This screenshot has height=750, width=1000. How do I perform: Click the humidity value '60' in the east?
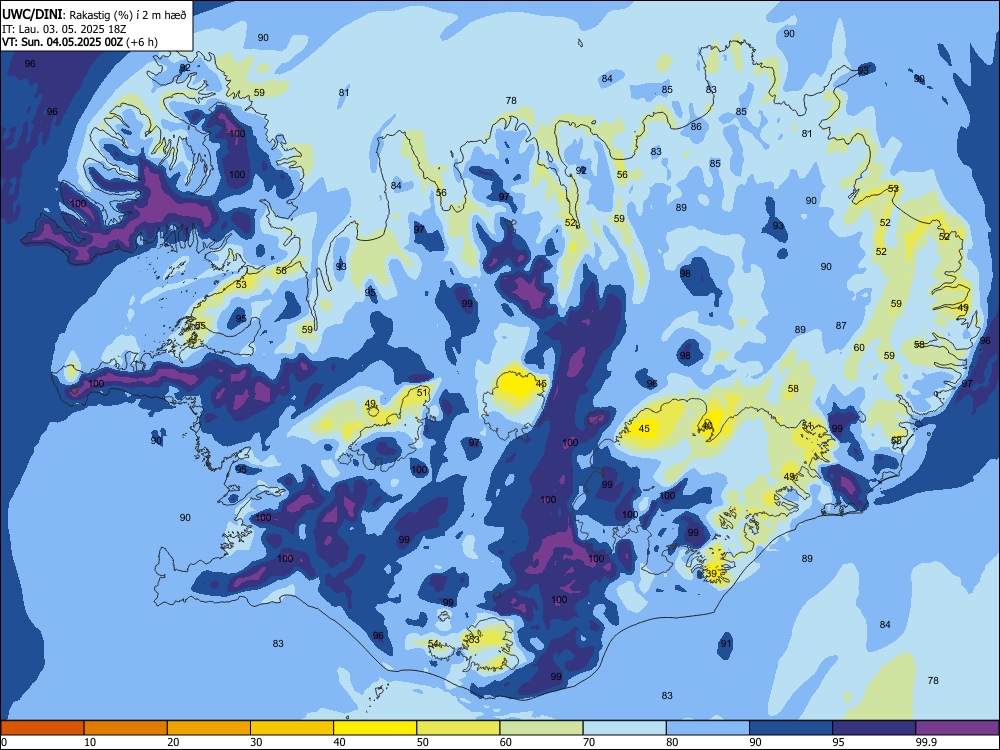(859, 348)
